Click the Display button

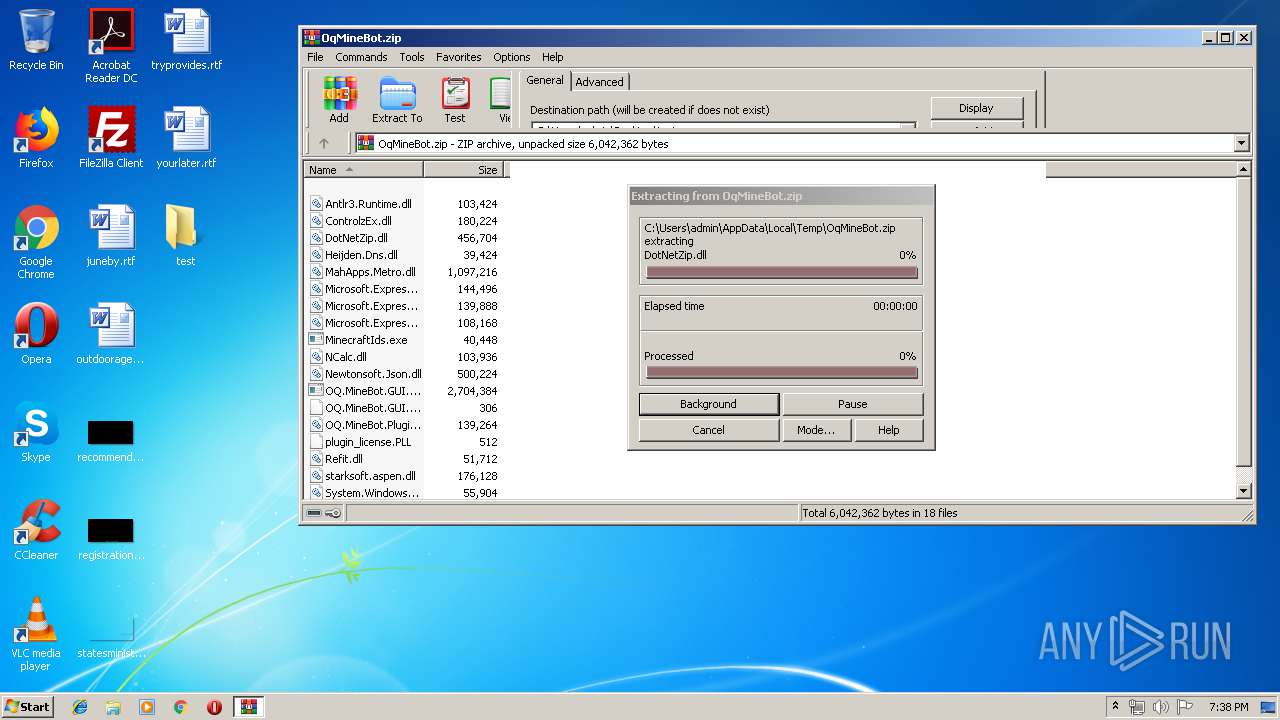point(976,108)
